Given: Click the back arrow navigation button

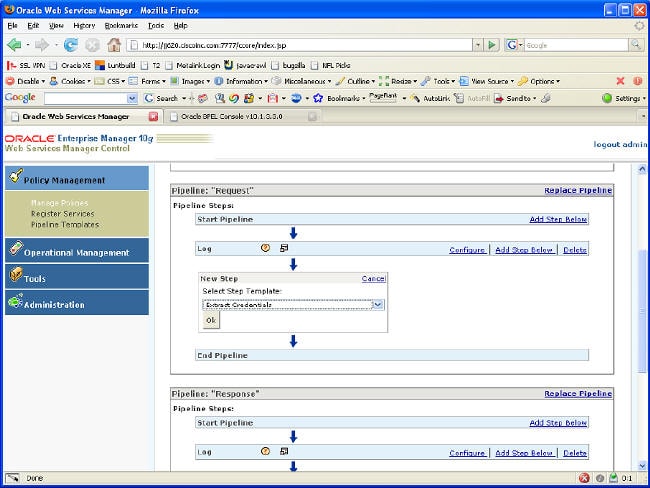Looking at the screenshot, I should pyautogui.click(x=15, y=45).
